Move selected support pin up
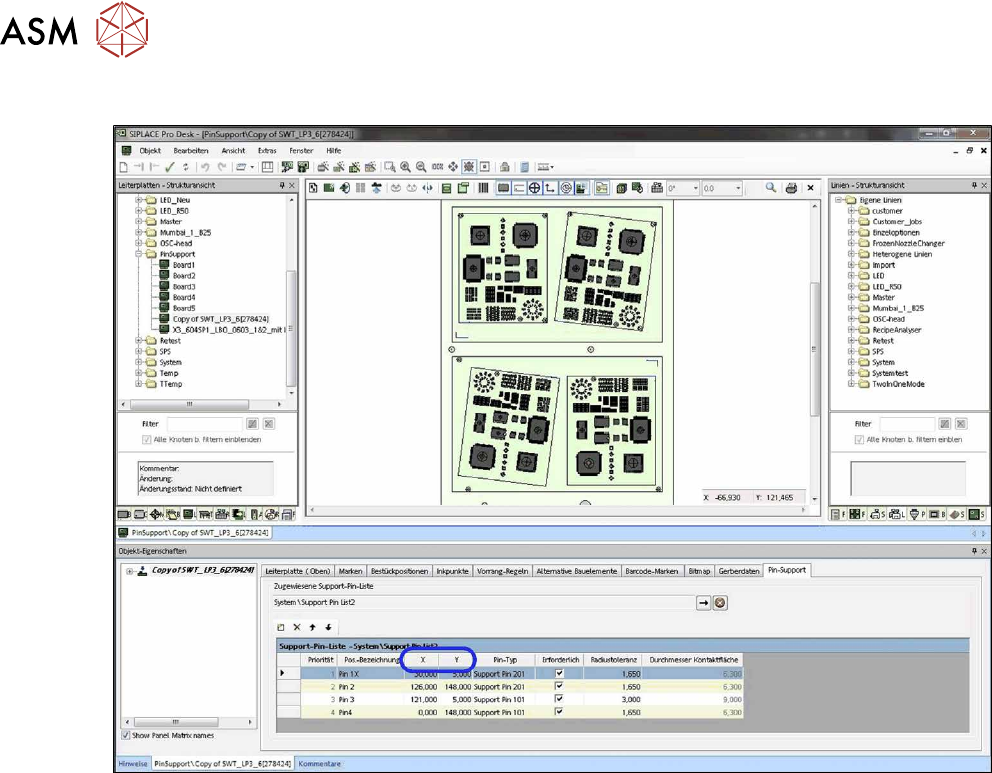The width and height of the screenshot is (992, 773). [312, 626]
